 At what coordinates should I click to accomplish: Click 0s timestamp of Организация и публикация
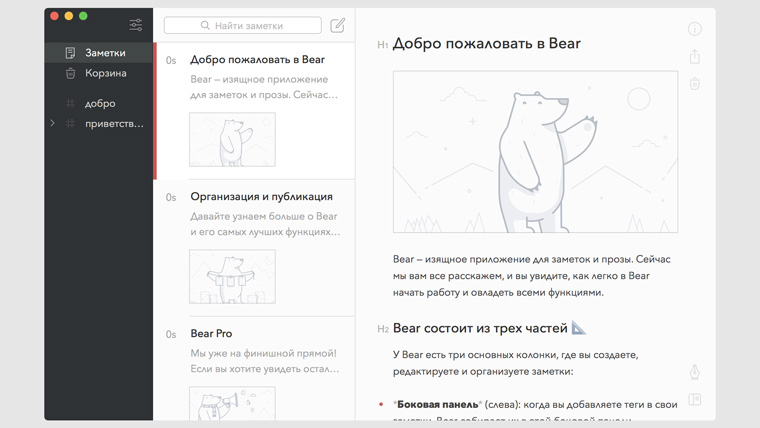tap(171, 197)
